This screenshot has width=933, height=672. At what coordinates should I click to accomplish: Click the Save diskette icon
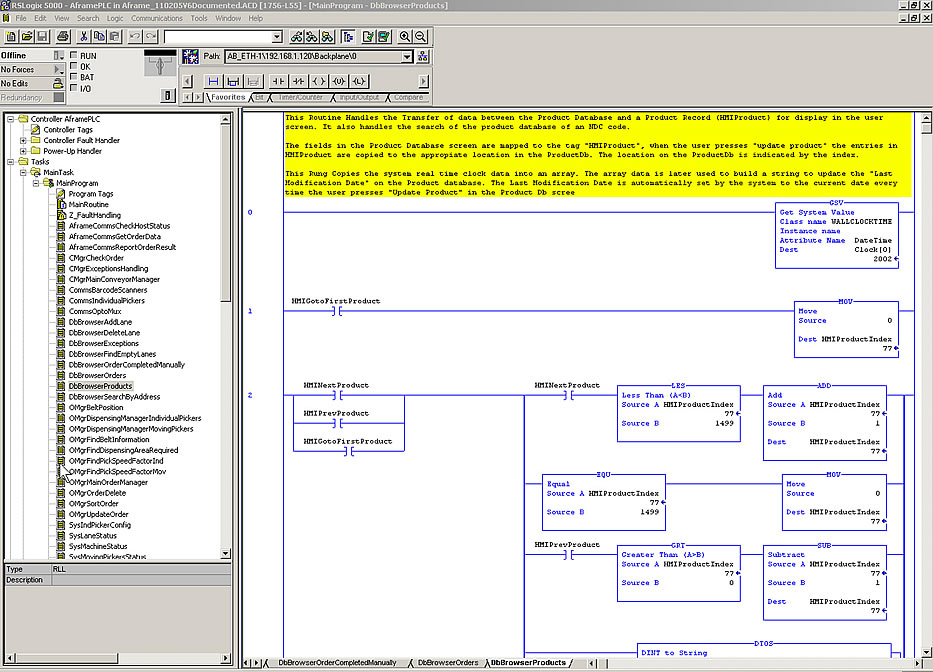[42, 37]
